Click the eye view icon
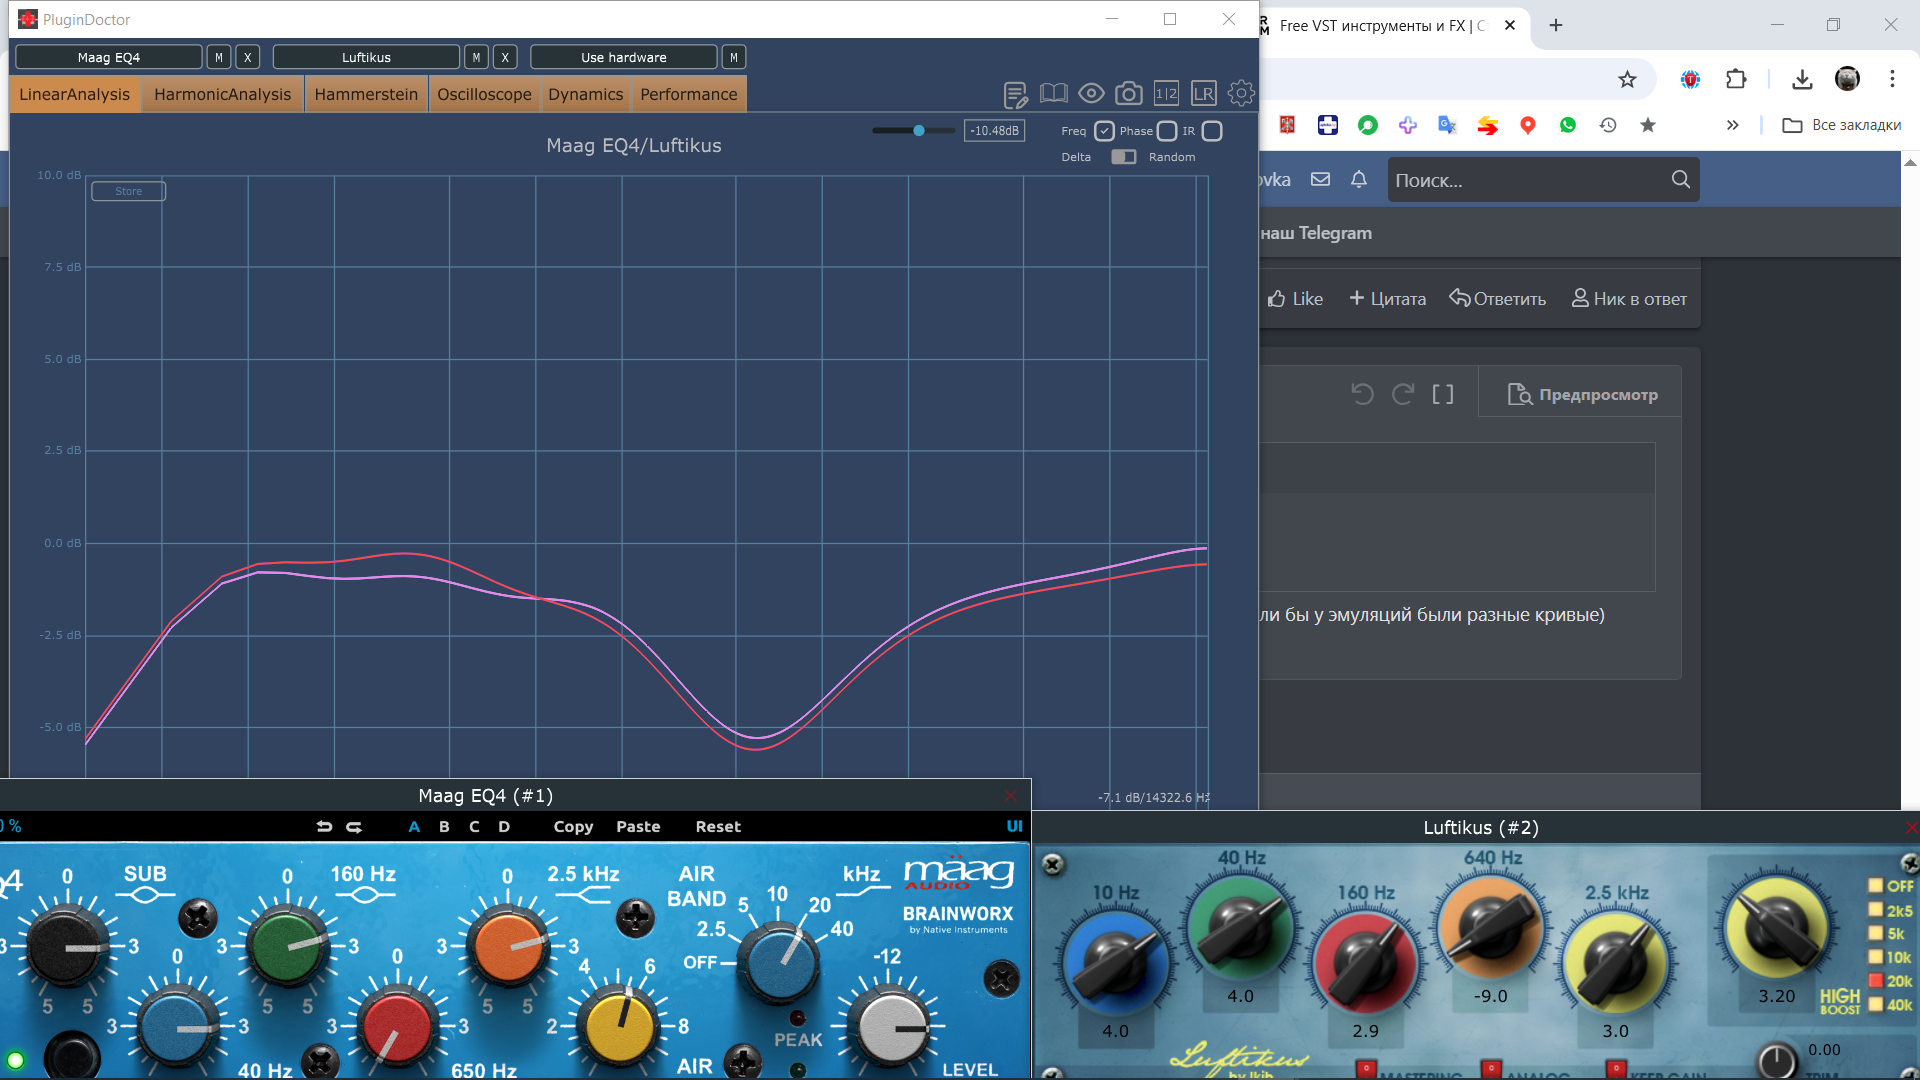1920x1080 pixels. [x=1091, y=94]
